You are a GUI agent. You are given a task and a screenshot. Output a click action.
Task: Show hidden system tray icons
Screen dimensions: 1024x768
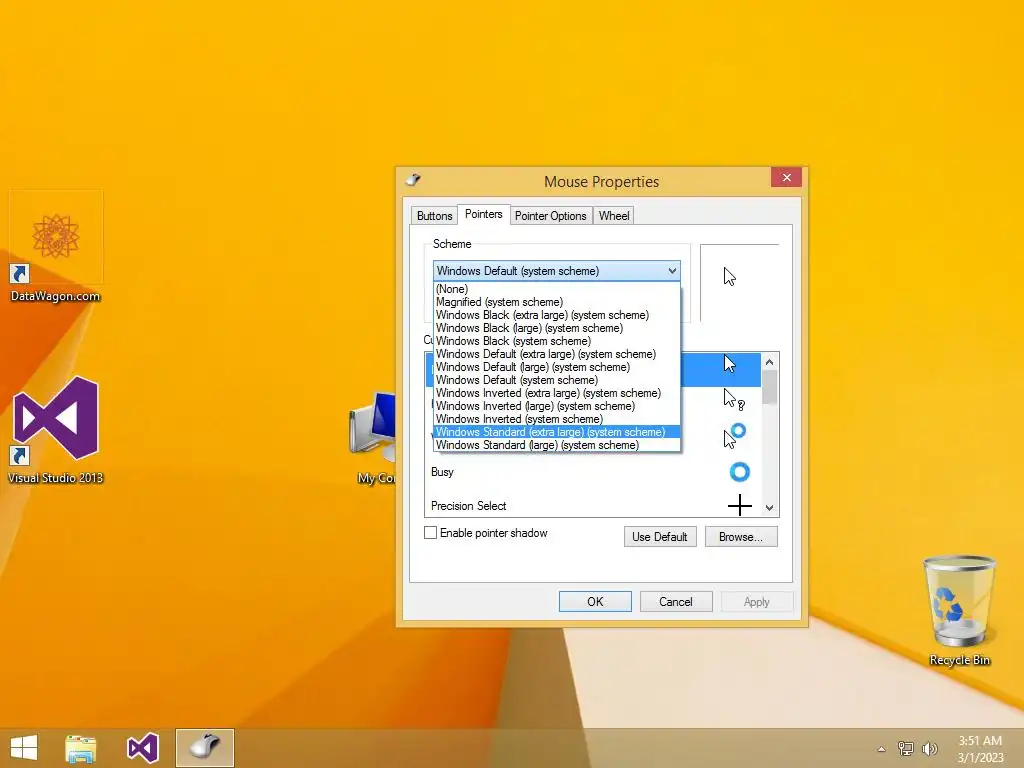pyautogui.click(x=881, y=749)
